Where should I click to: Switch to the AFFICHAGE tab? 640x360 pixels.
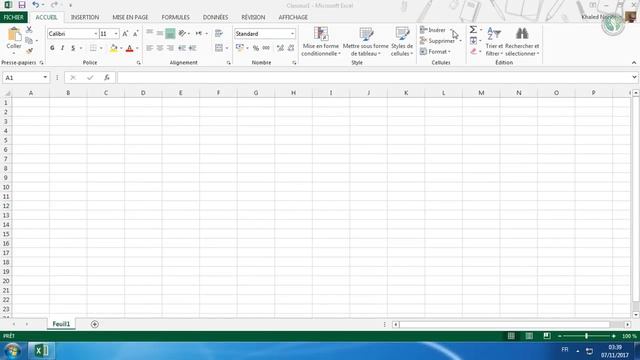[x=293, y=17]
